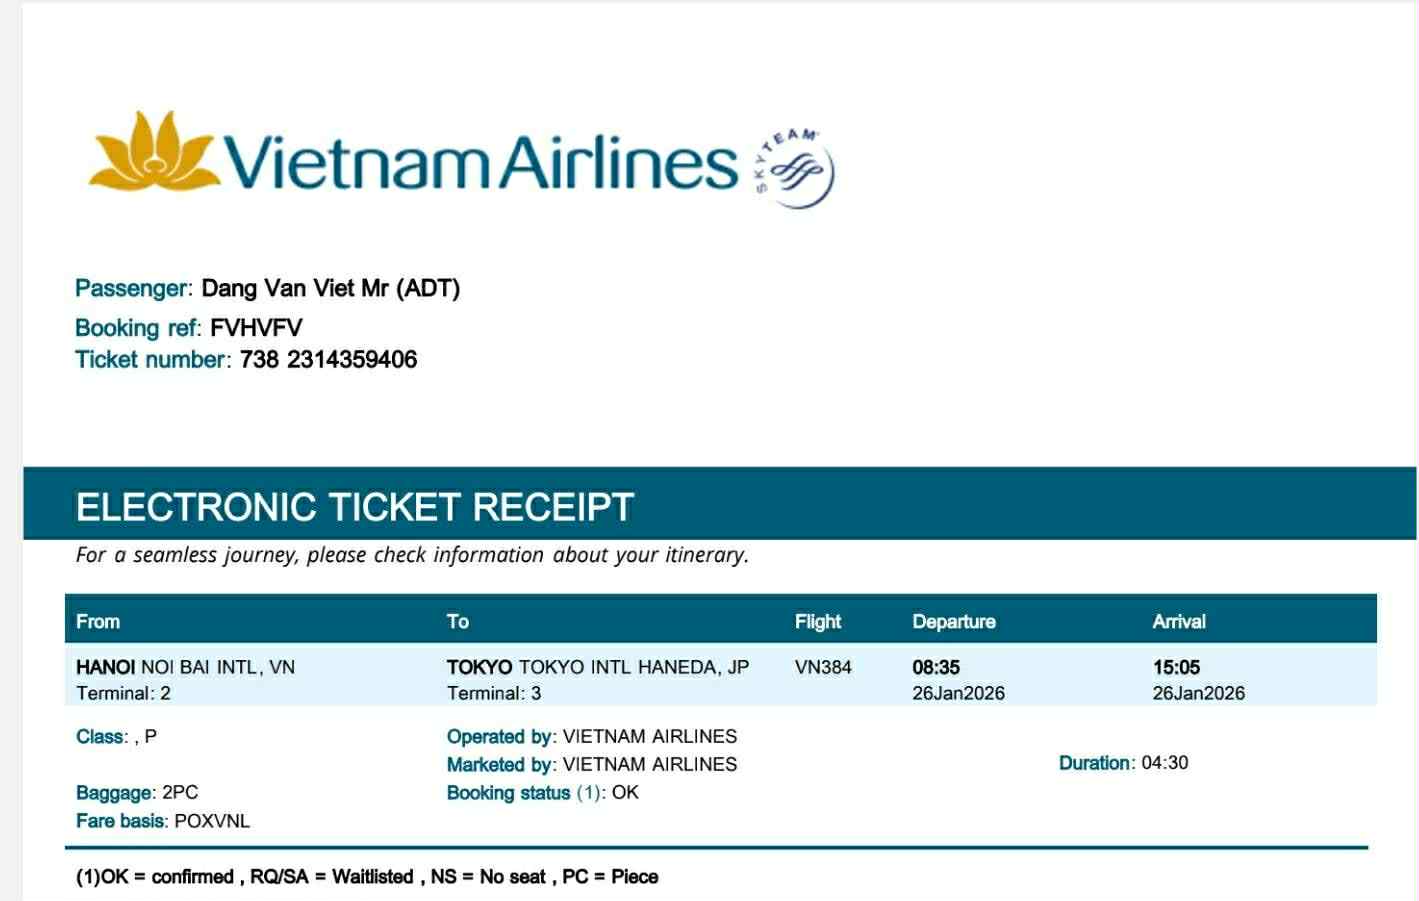Click ticket number 738 2314359406

[x=328, y=360]
